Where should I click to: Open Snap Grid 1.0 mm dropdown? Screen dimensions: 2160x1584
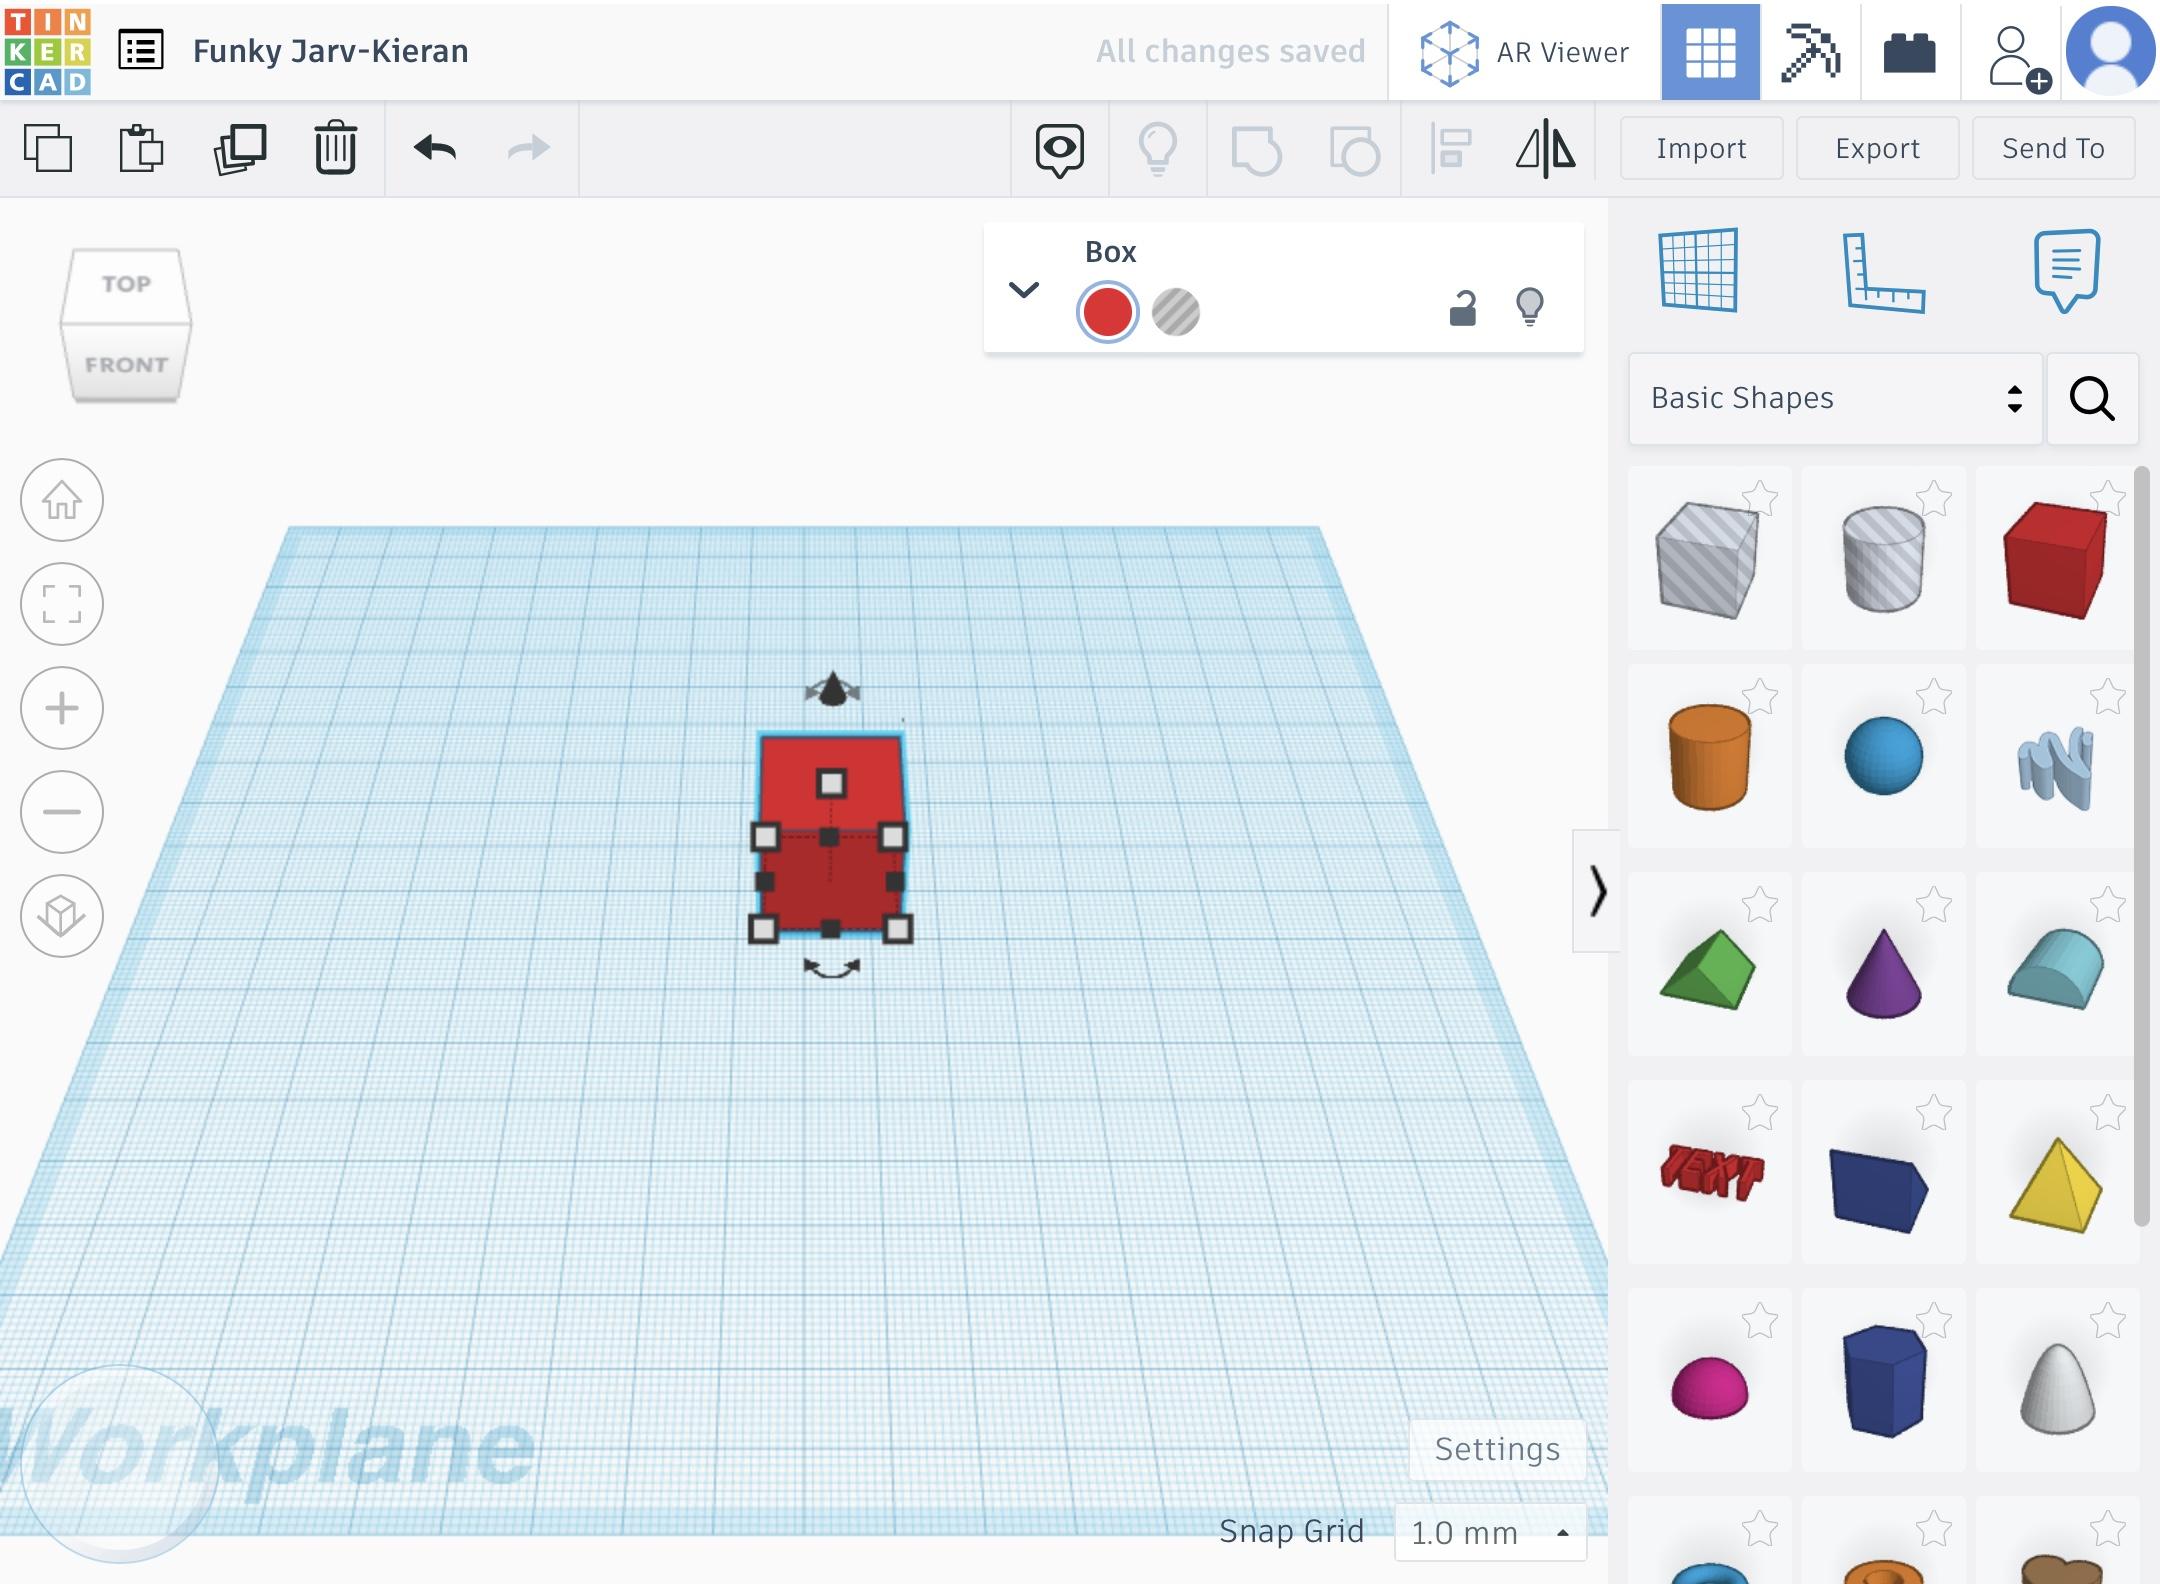pyautogui.click(x=1490, y=1532)
